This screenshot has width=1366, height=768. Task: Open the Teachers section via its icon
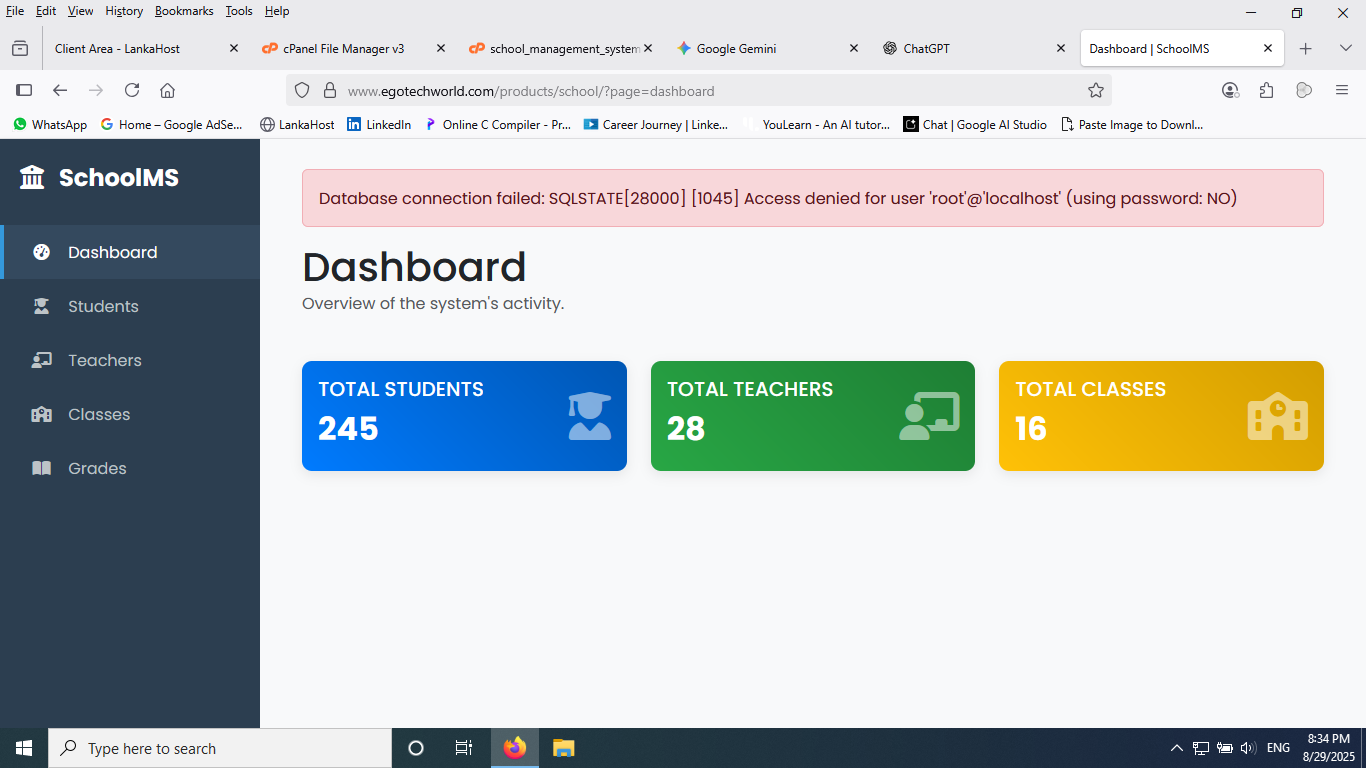(x=41, y=360)
